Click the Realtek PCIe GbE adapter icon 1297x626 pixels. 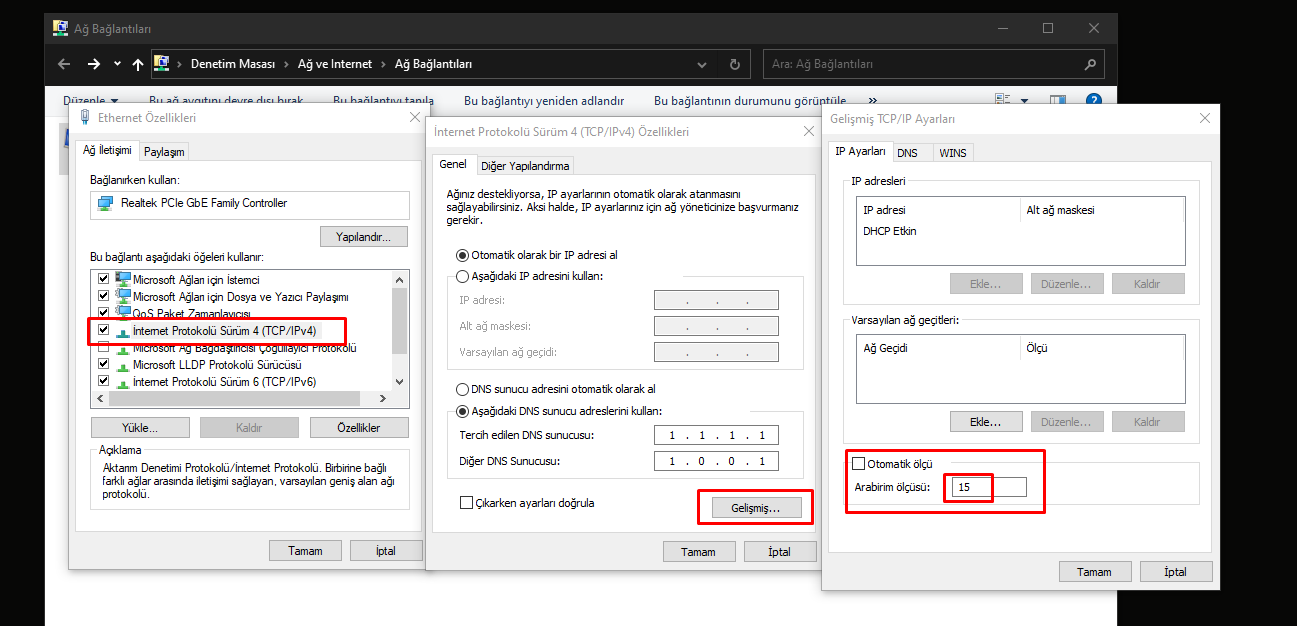point(105,204)
